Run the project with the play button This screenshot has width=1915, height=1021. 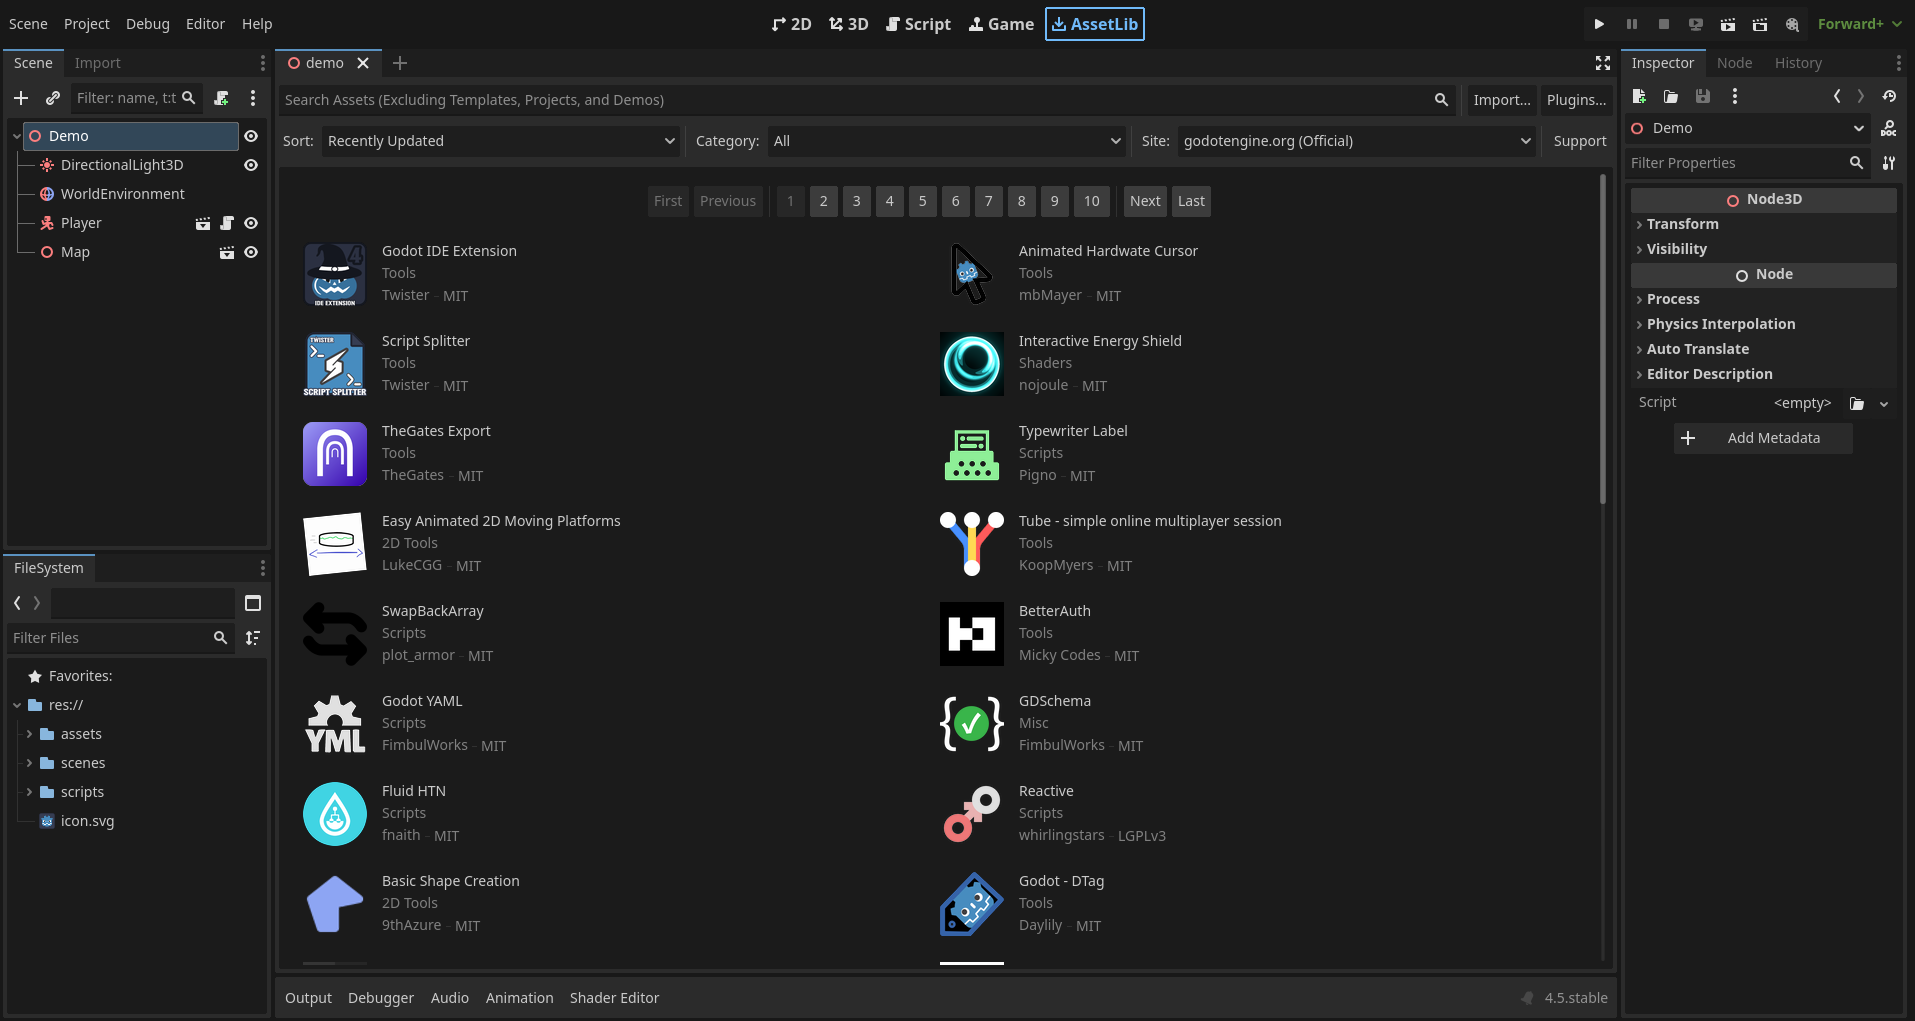(1599, 24)
